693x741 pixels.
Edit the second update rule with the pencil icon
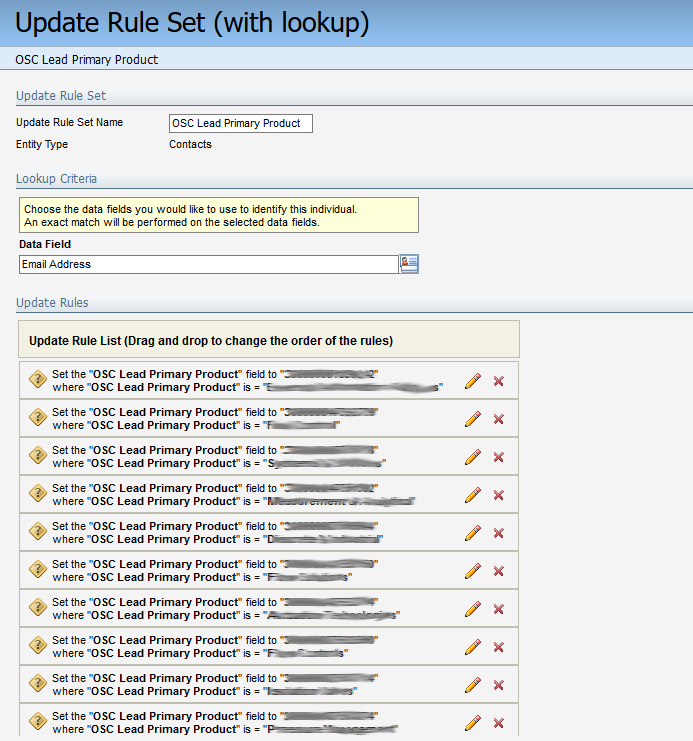pyautogui.click(x=473, y=419)
